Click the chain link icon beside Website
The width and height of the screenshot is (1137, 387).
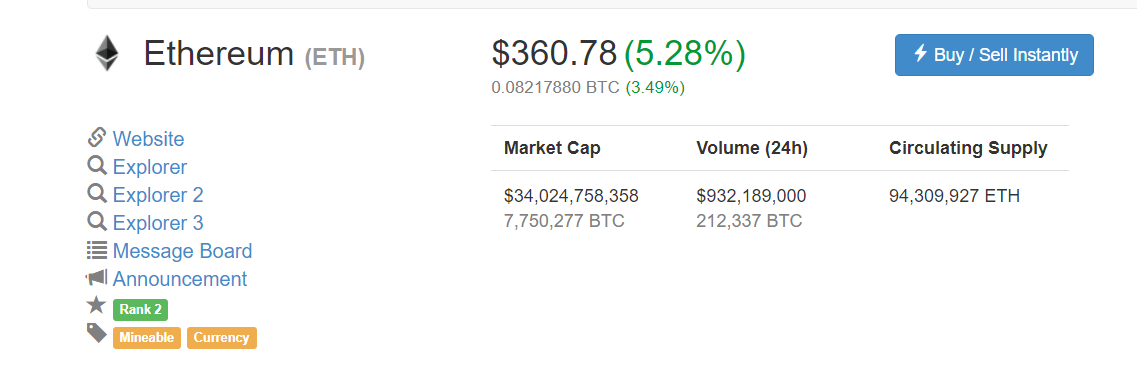pyautogui.click(x=96, y=137)
